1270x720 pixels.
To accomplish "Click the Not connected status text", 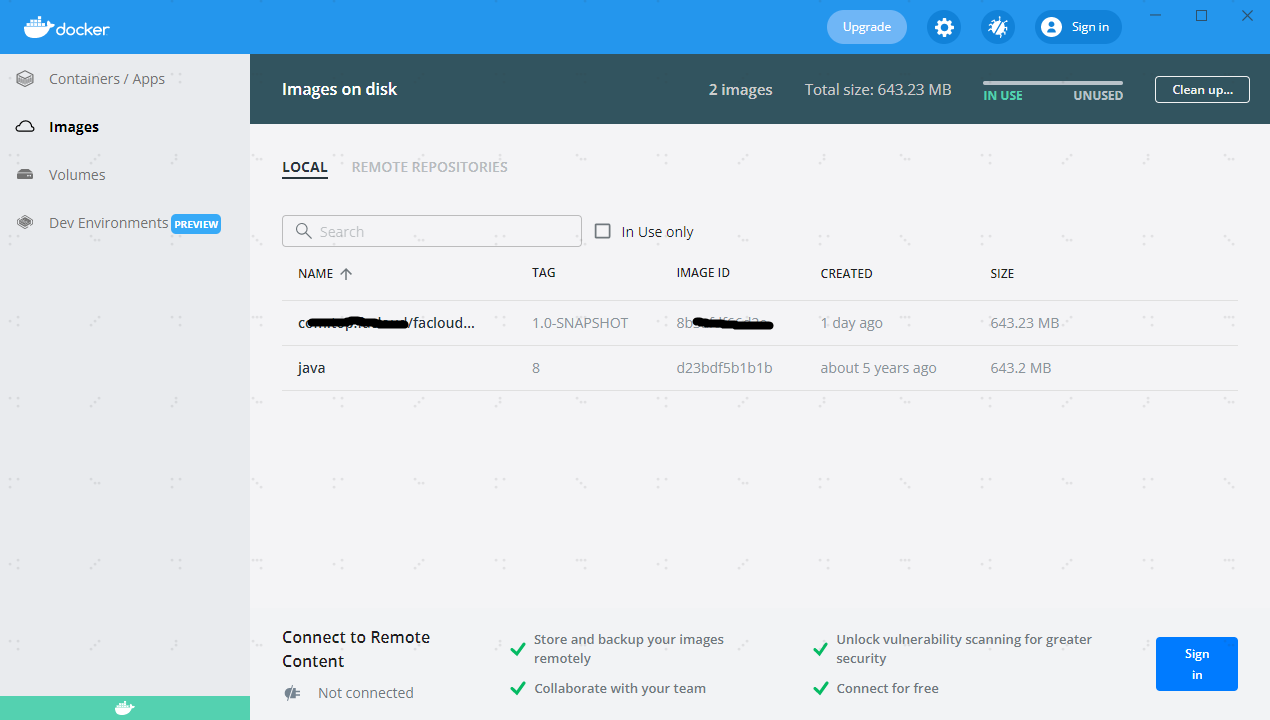I will pyautogui.click(x=366, y=693).
